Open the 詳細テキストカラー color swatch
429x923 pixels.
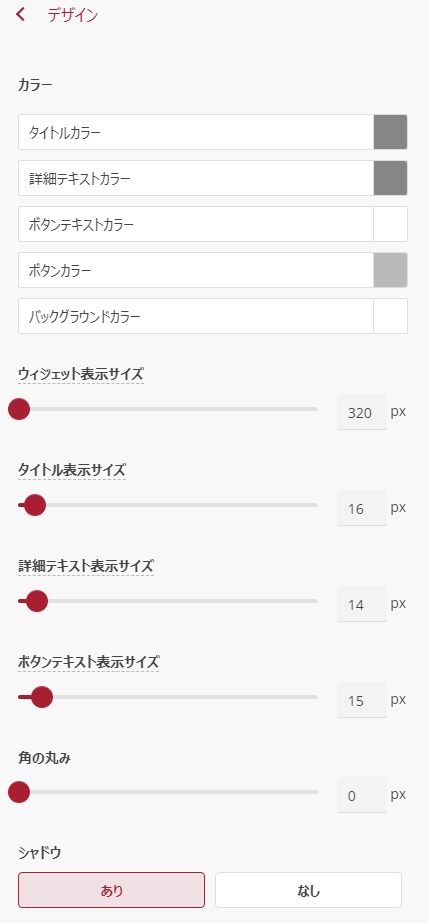coord(390,178)
